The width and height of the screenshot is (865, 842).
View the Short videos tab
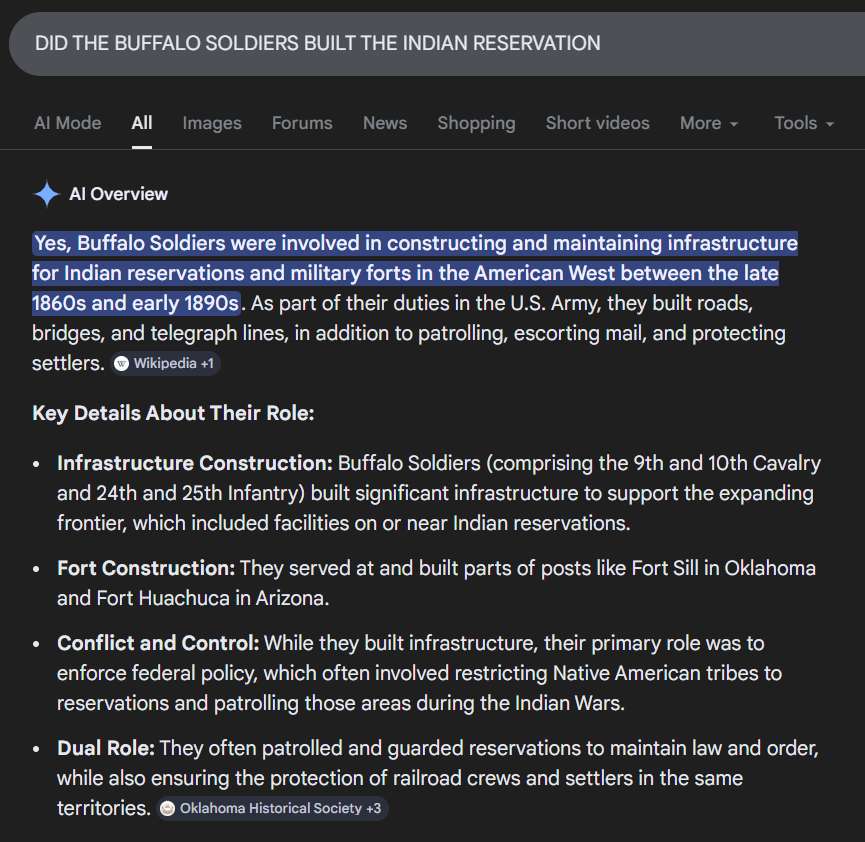tap(597, 123)
